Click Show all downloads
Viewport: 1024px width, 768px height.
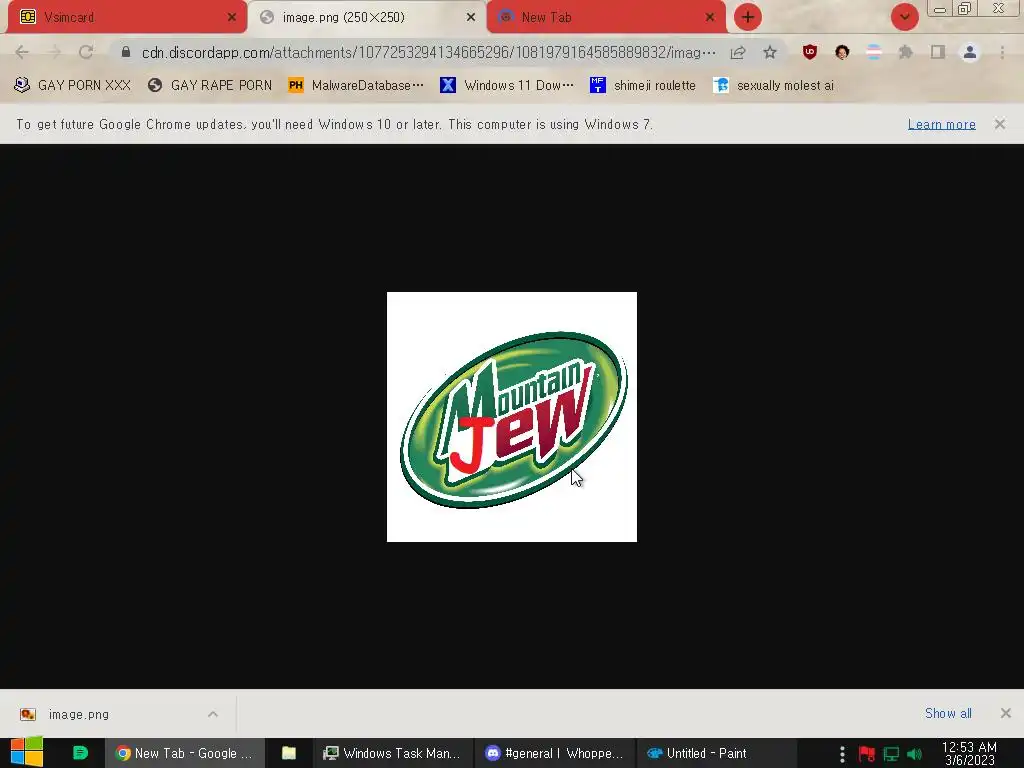(948, 713)
